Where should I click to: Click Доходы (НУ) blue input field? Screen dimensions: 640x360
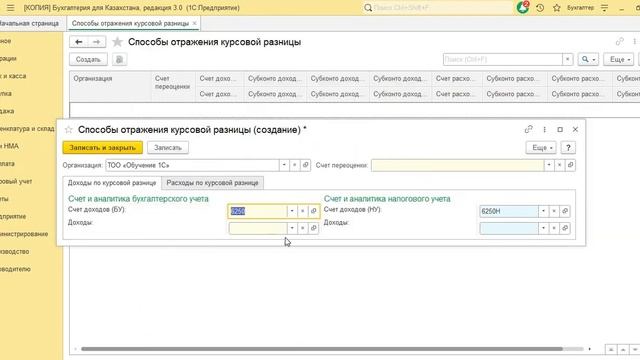(x=509, y=228)
